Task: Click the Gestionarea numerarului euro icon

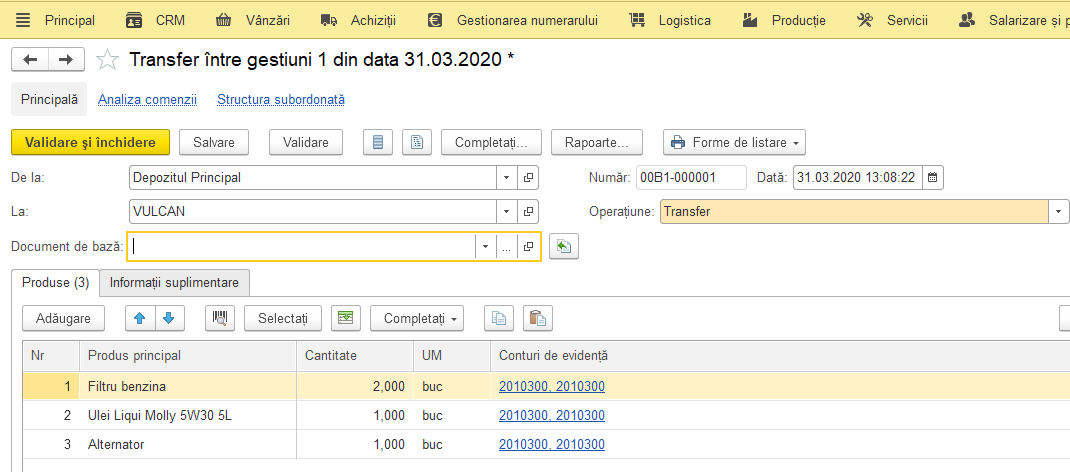Action: 435,20
